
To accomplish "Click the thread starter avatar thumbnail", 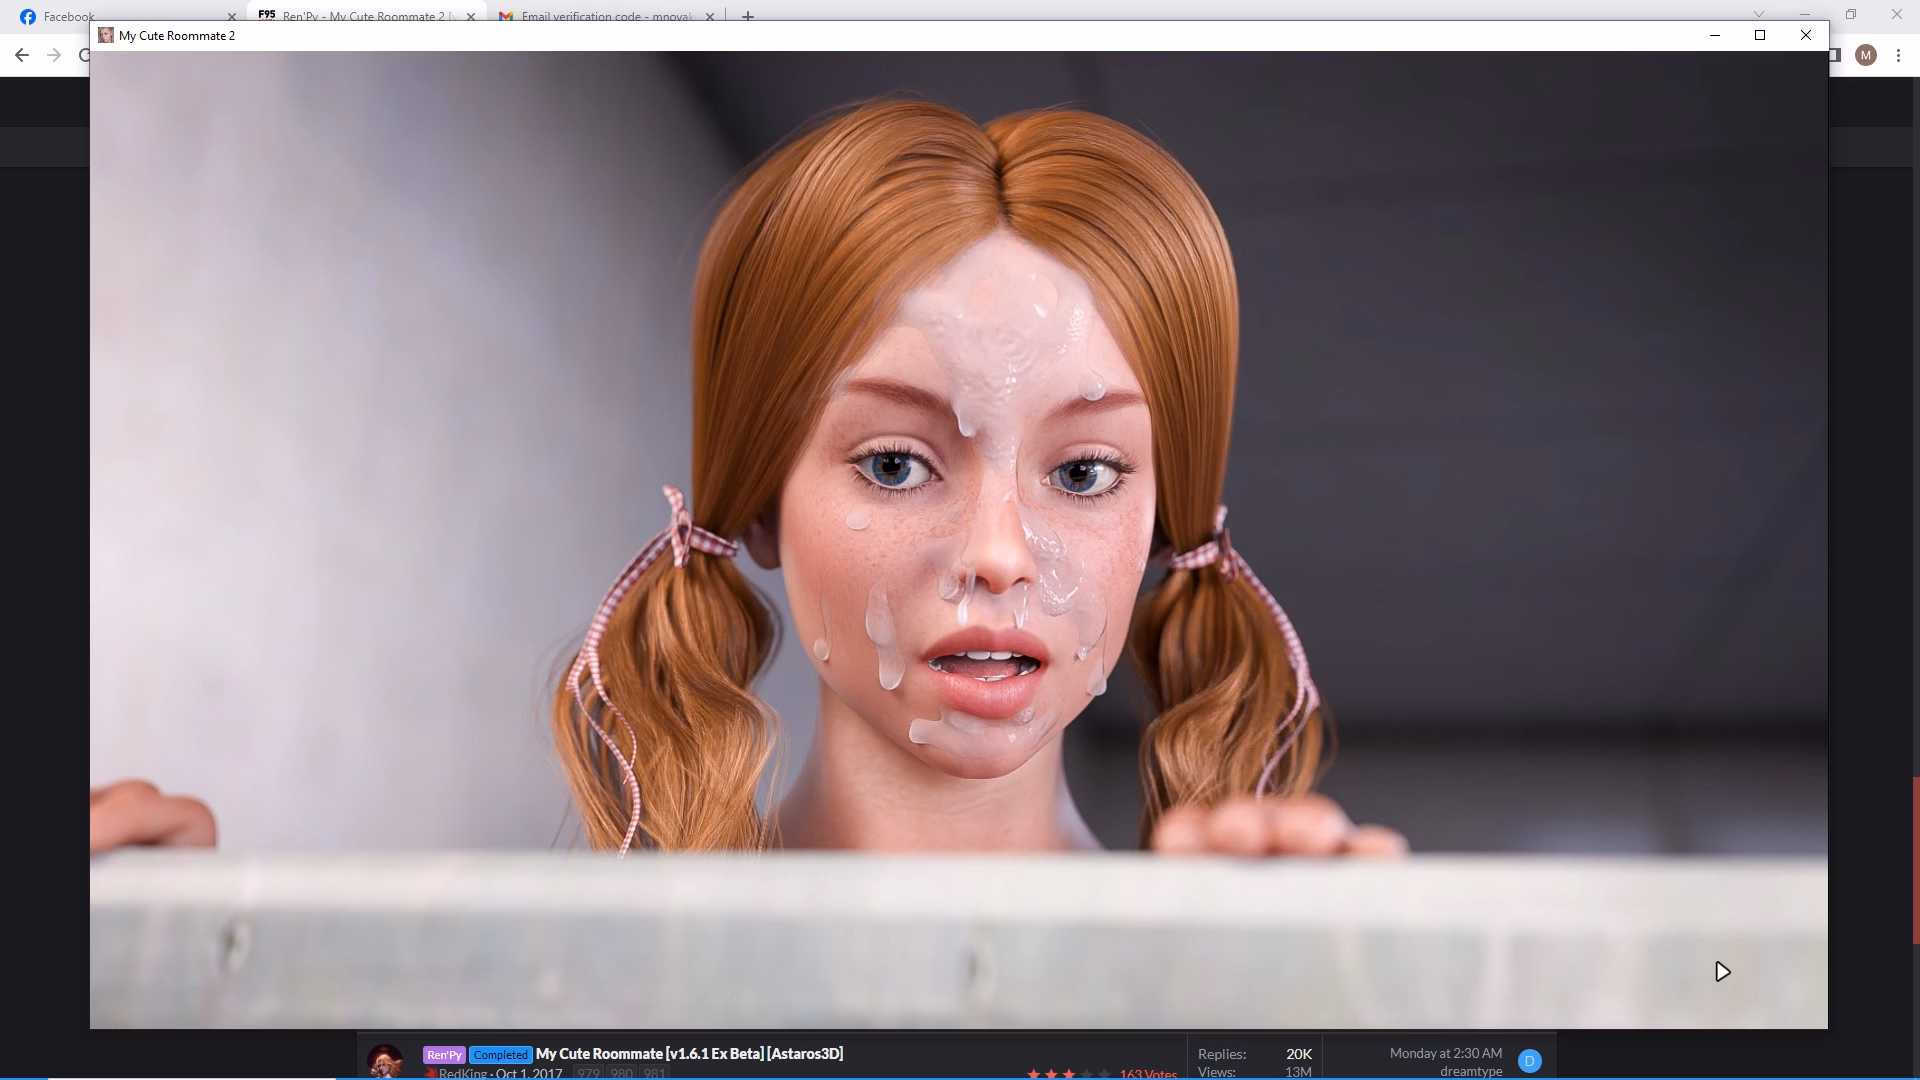I will point(385,1061).
